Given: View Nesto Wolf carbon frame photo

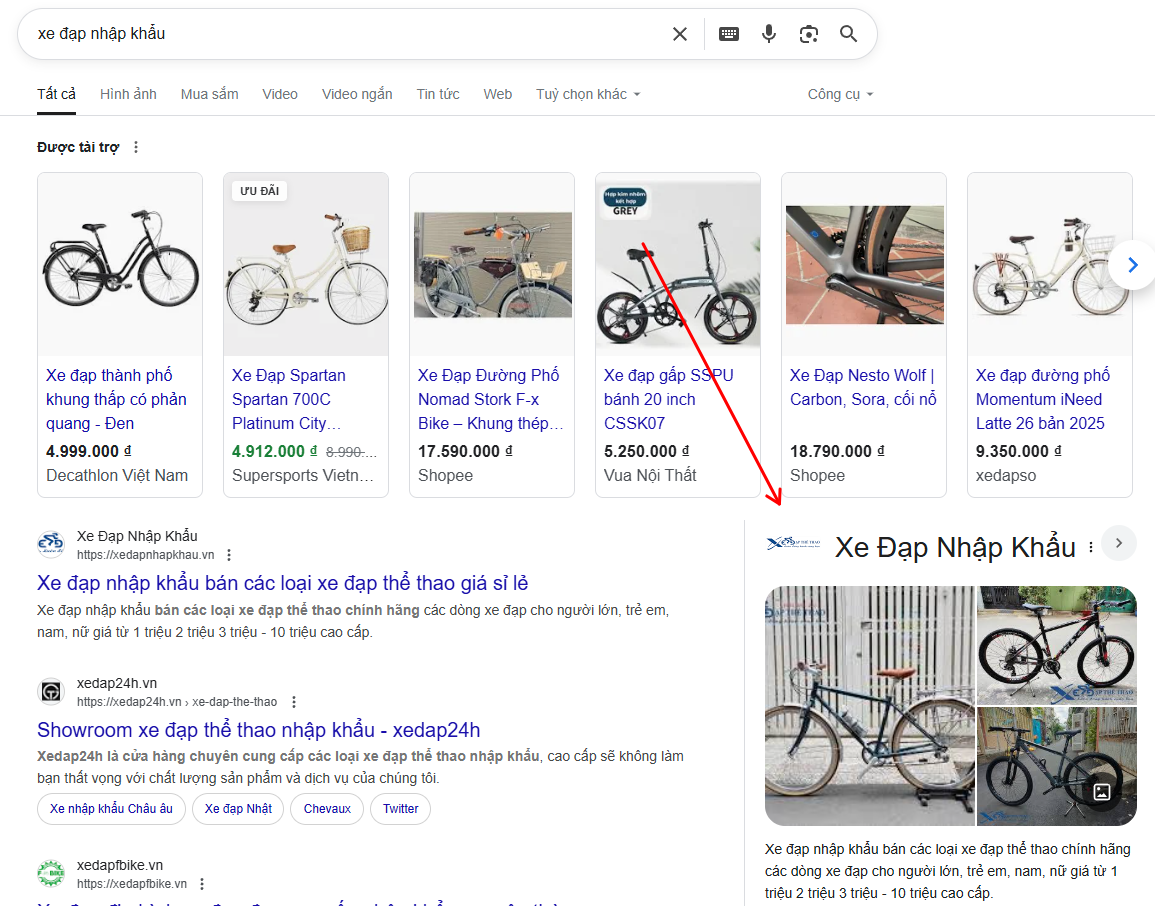Looking at the screenshot, I should [x=864, y=264].
